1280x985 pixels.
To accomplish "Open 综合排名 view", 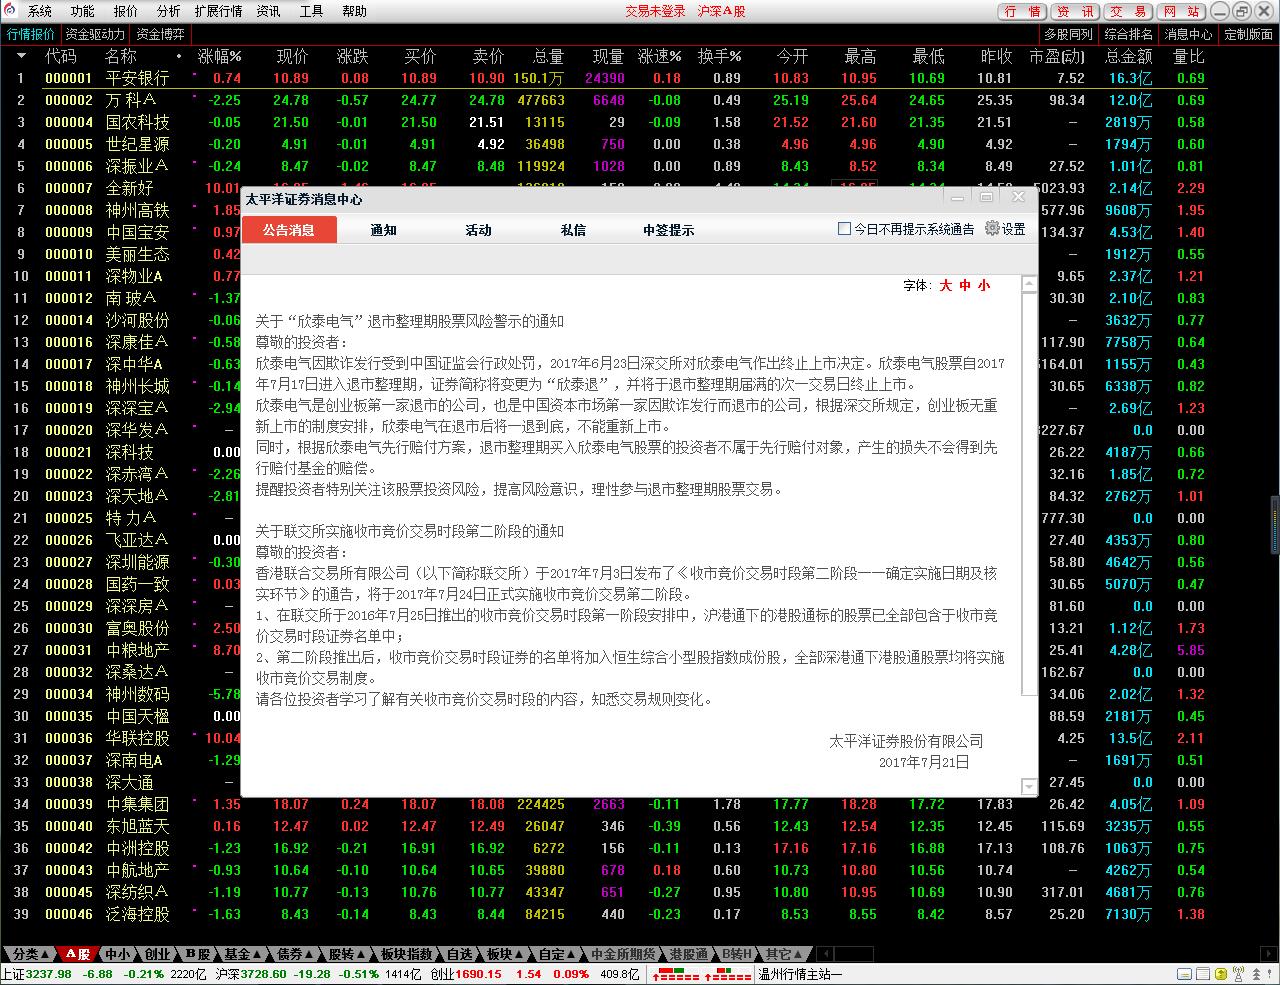I will [1128, 34].
